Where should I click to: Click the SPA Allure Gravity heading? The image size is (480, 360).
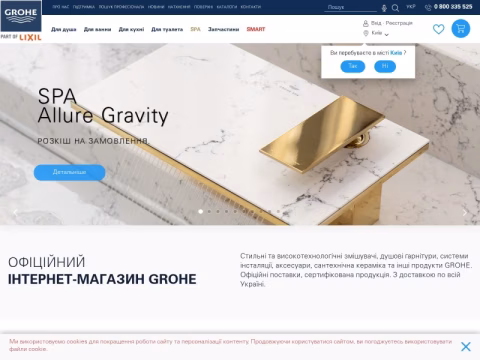(x=103, y=106)
